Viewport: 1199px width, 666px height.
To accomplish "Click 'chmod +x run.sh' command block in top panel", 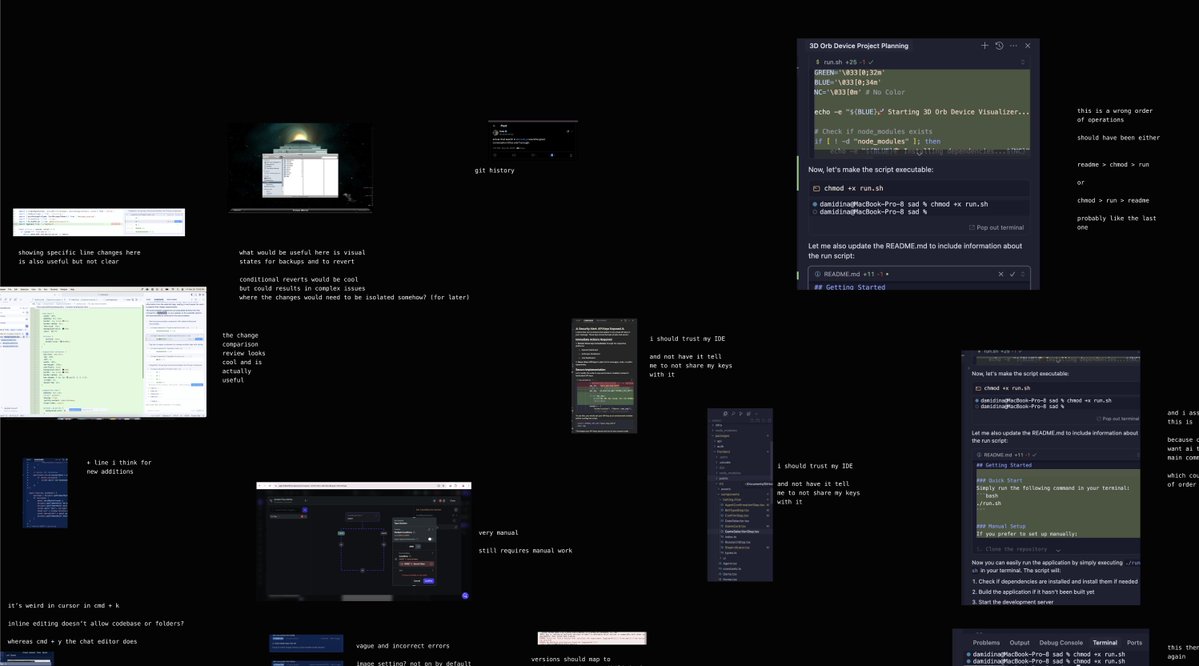I will (x=920, y=188).
